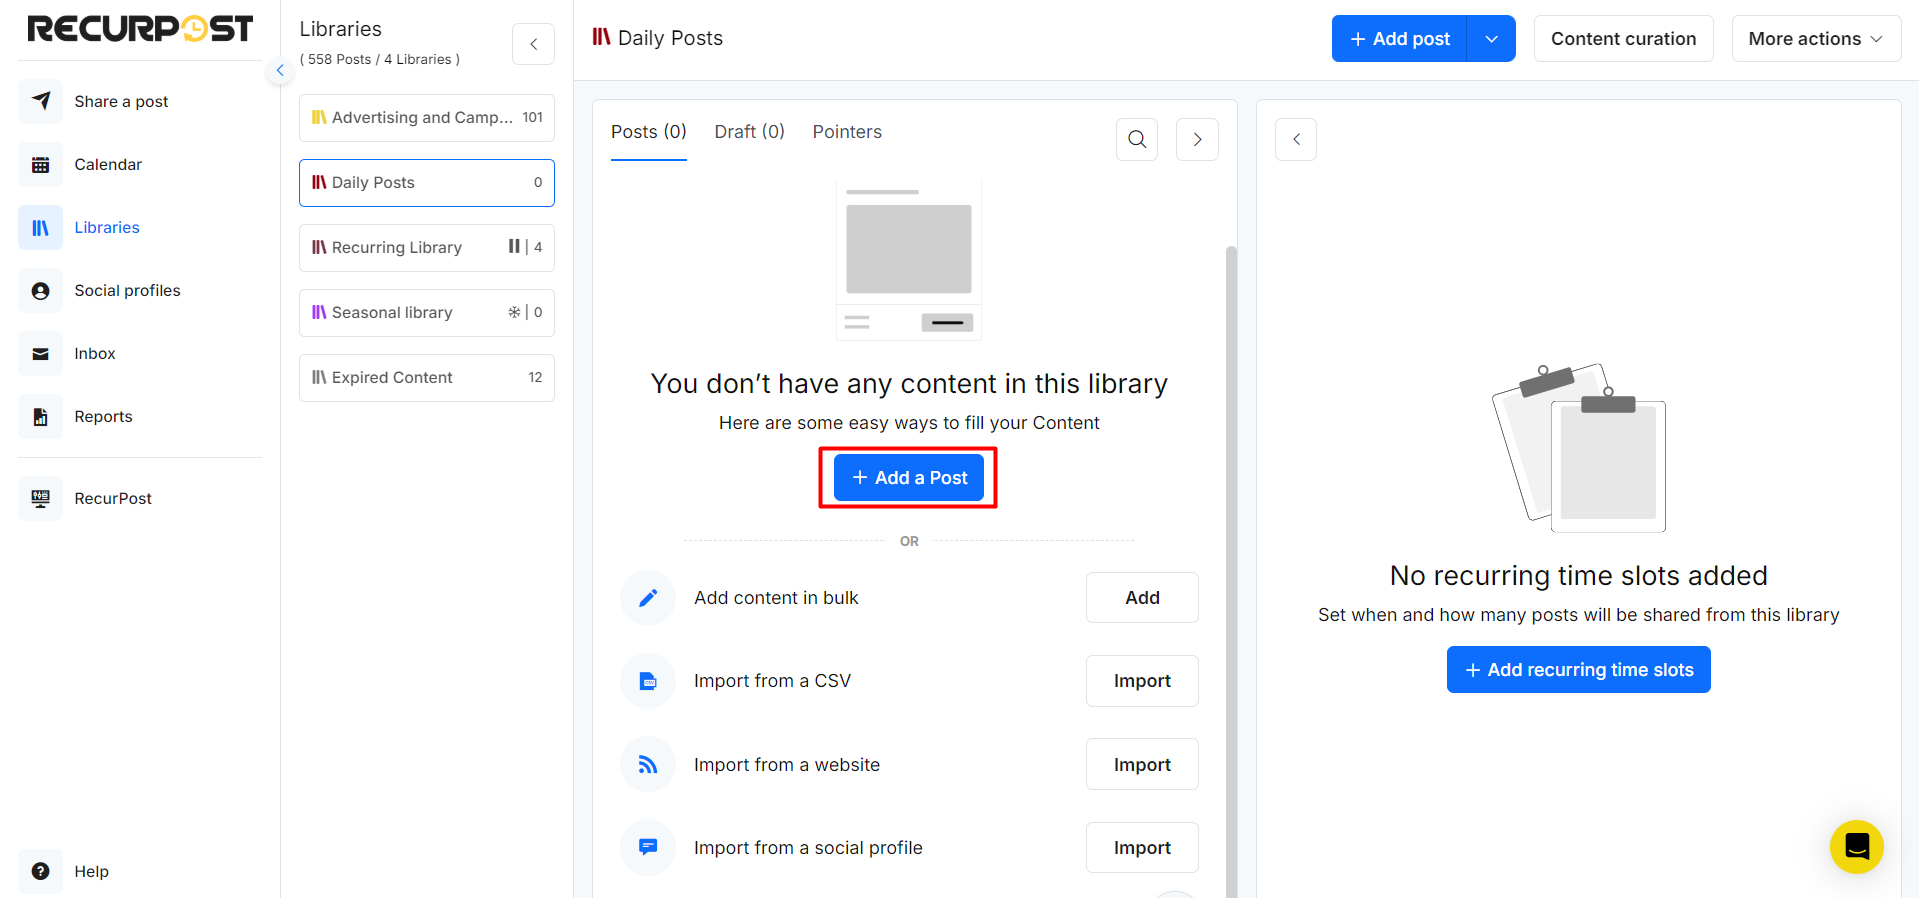This screenshot has height=898, width=1919.
Task: Select the Daily Posts library
Action: click(x=427, y=183)
